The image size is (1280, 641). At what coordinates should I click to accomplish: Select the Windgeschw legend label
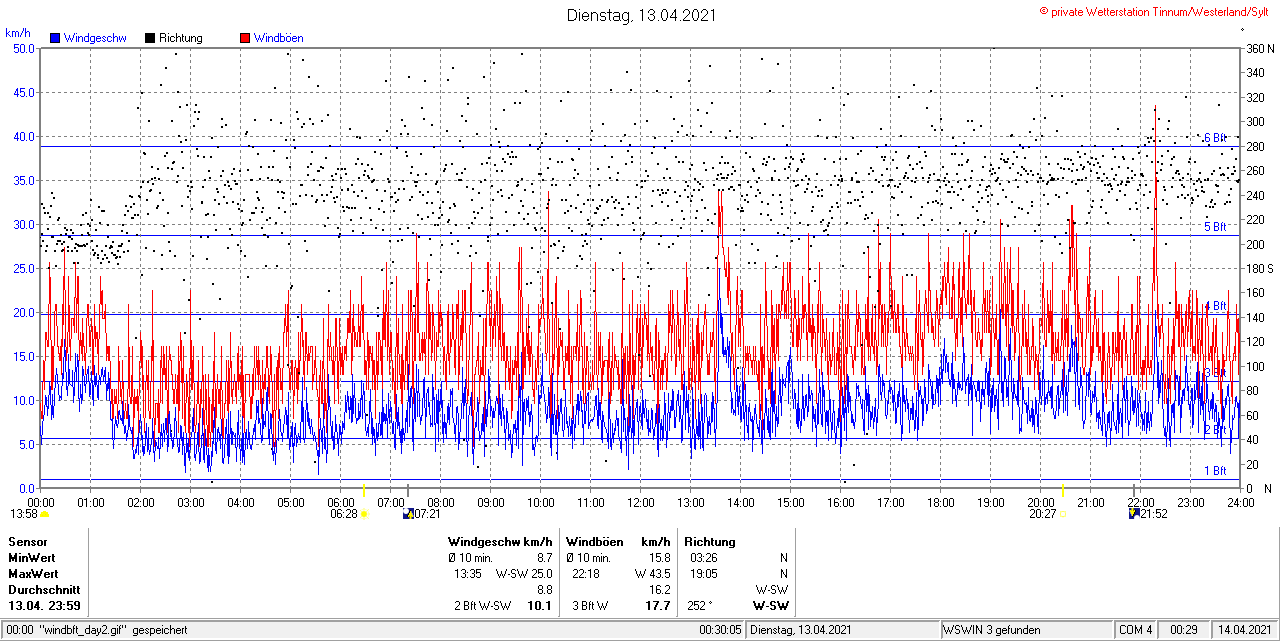95,38
